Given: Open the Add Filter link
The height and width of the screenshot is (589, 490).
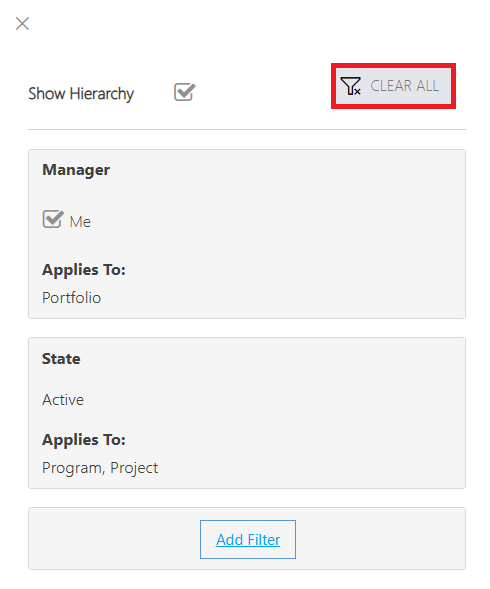Looking at the screenshot, I should pyautogui.click(x=248, y=540).
